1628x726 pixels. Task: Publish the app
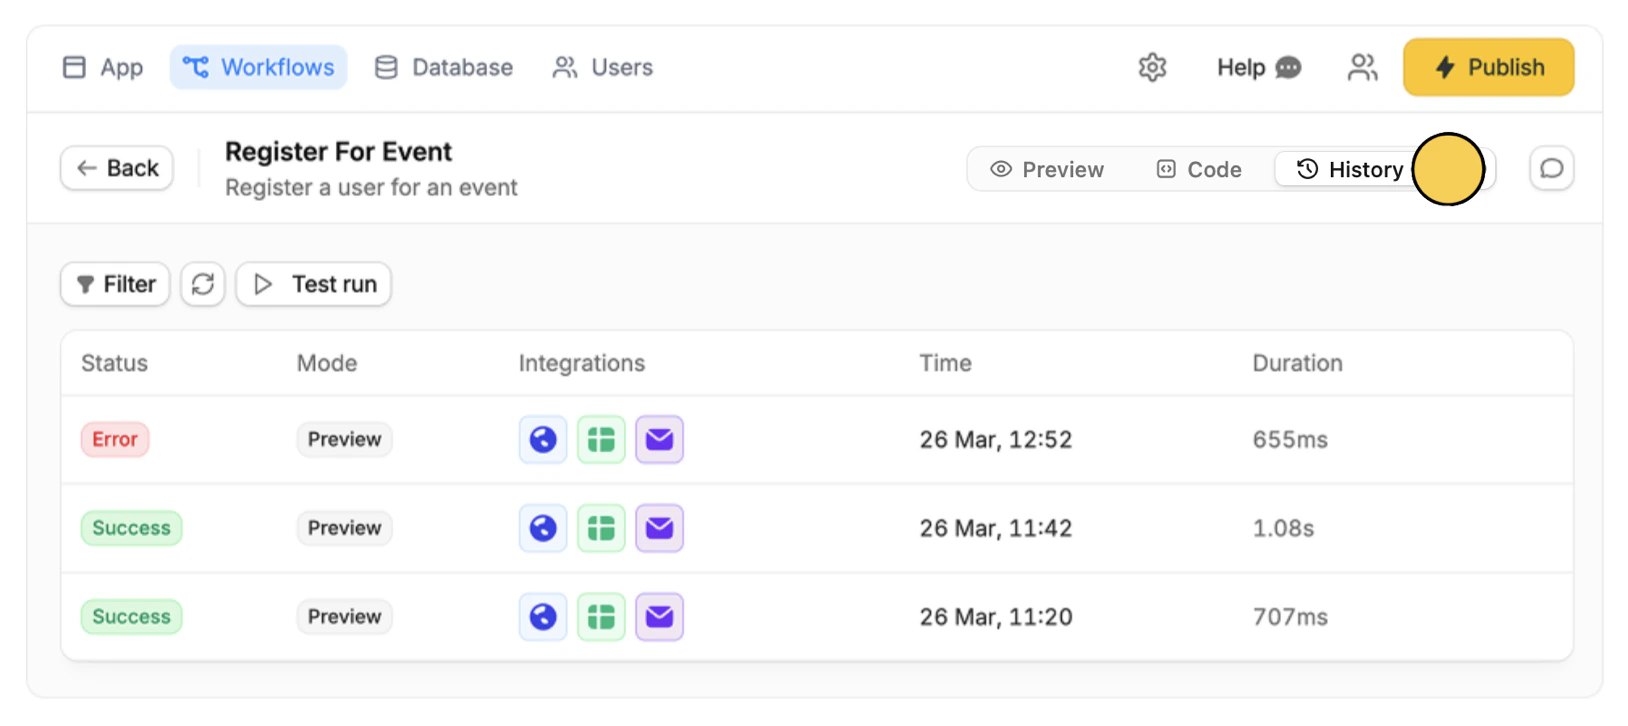click(1488, 67)
